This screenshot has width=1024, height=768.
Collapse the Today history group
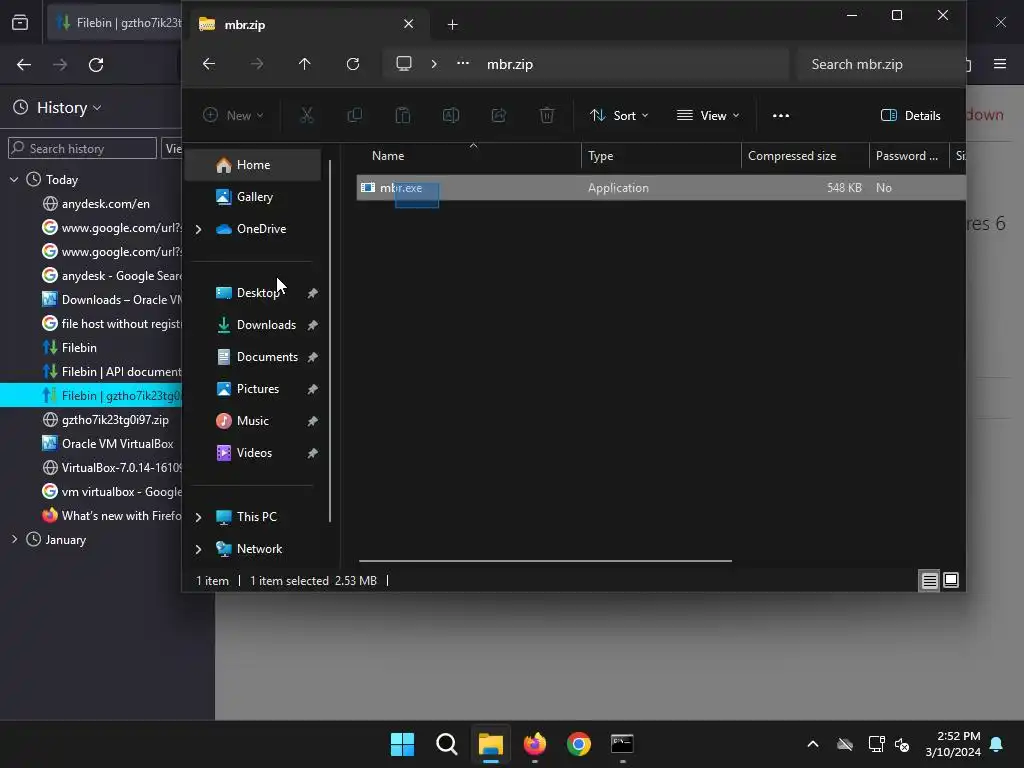14,179
